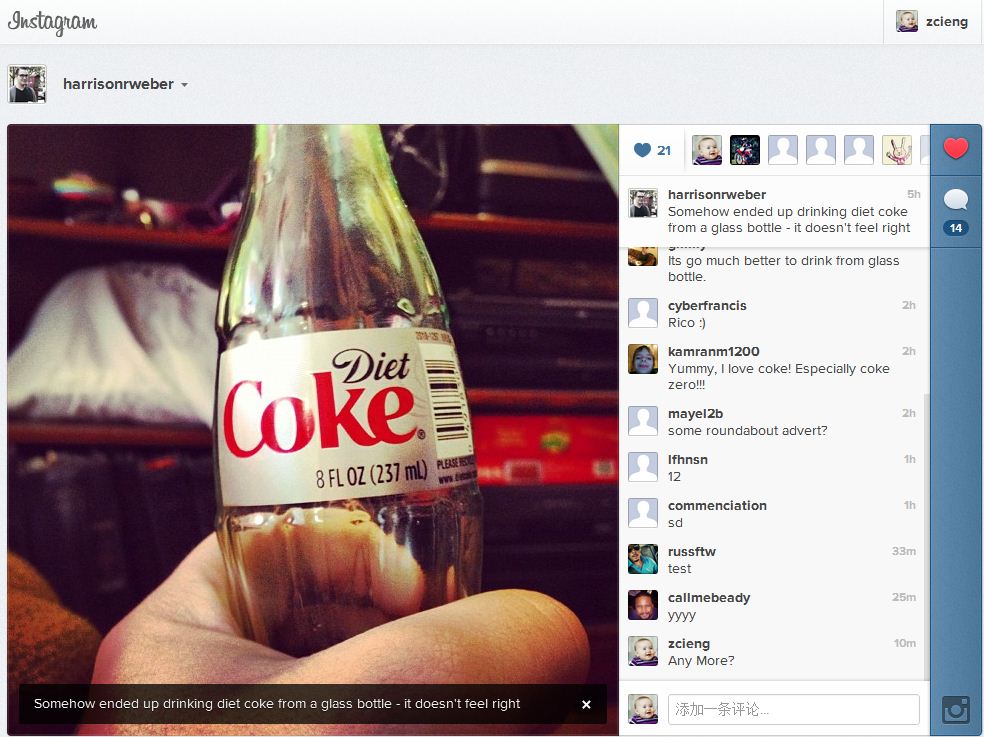
Task: Select the 'some roundabout advert?' comment text
Action: (747, 431)
